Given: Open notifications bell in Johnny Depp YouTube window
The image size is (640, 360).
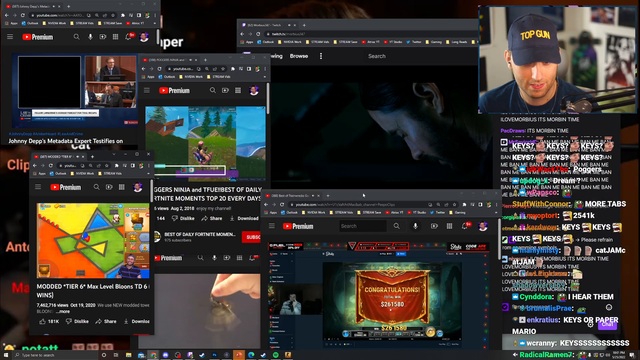Looking at the screenshot, I should coord(129,37).
